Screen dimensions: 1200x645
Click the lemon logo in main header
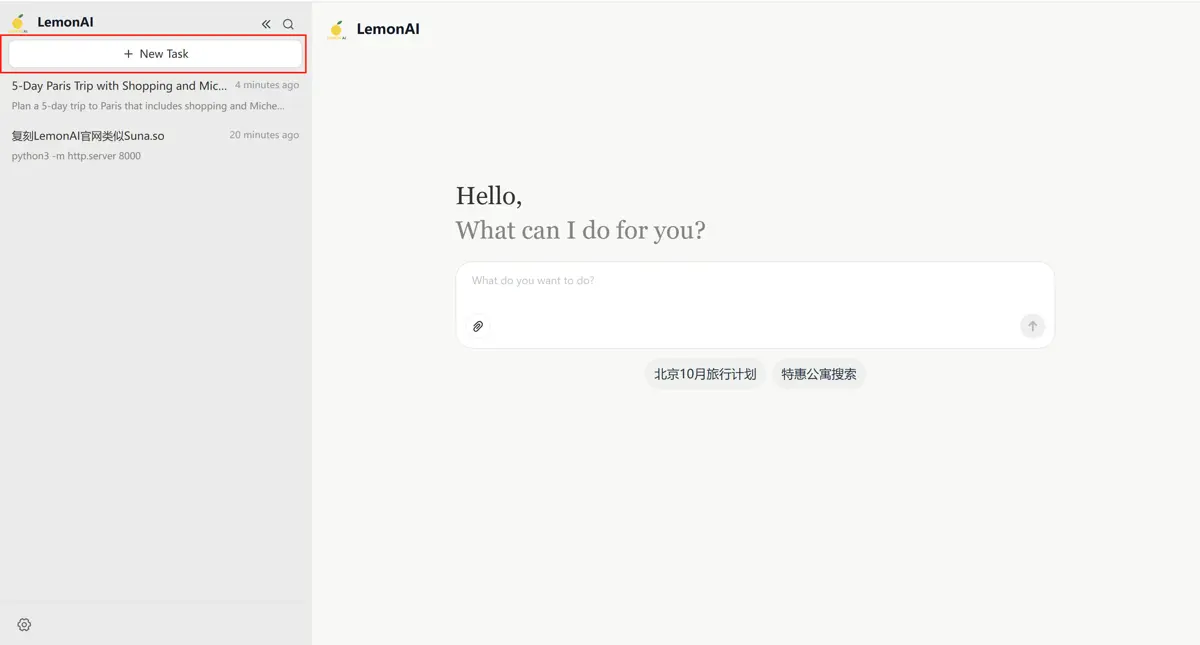(337, 30)
